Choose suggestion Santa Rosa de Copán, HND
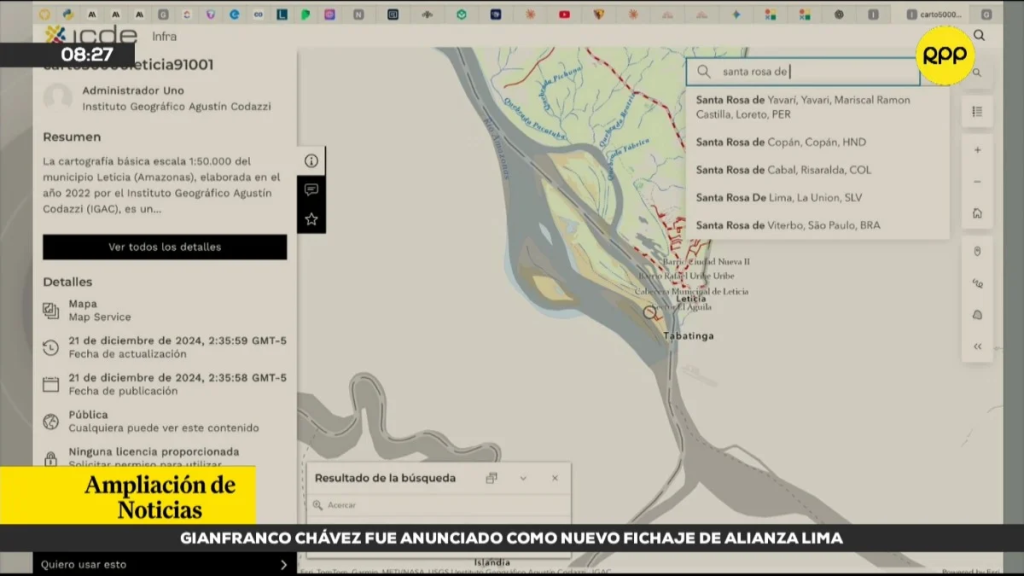This screenshot has width=1024, height=576. pos(817,142)
